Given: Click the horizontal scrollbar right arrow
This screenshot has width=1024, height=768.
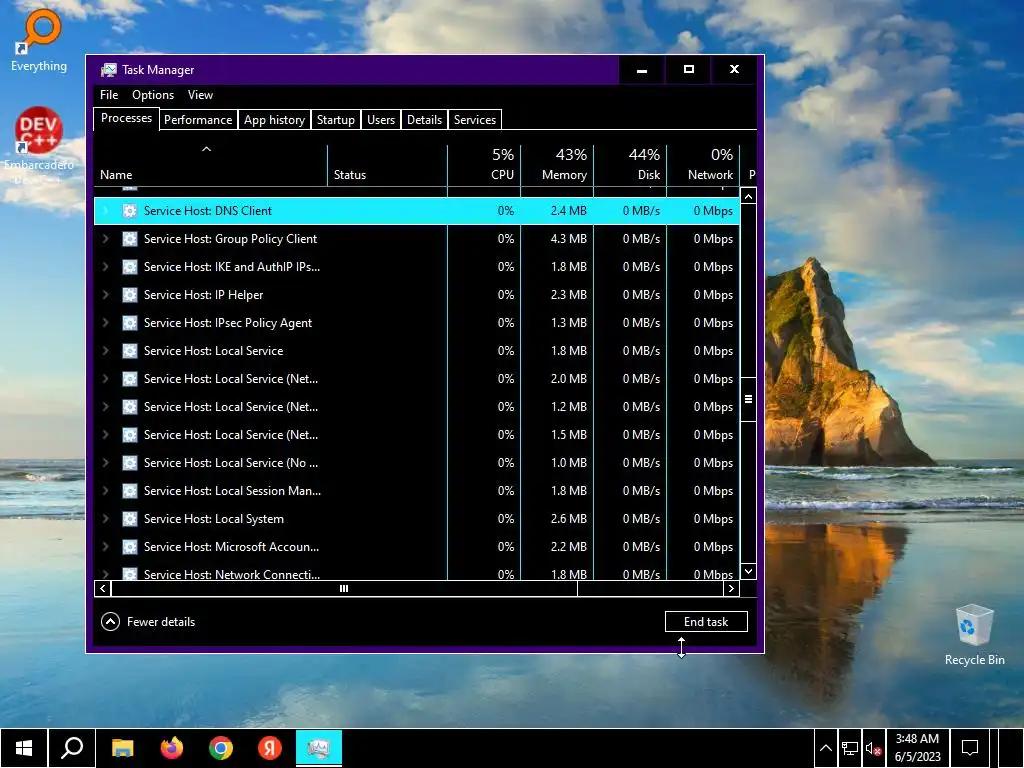Looking at the screenshot, I should (731, 588).
